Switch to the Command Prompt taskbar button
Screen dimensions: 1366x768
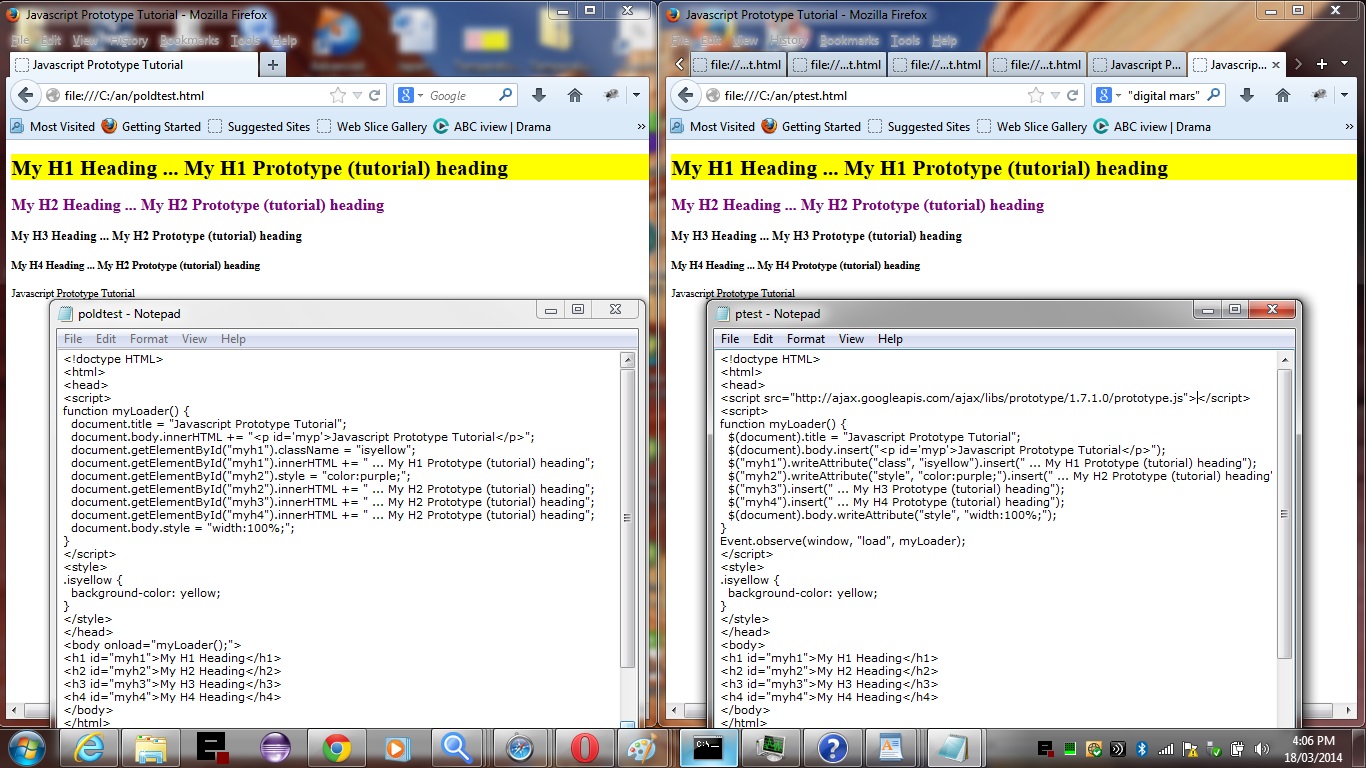click(708, 747)
